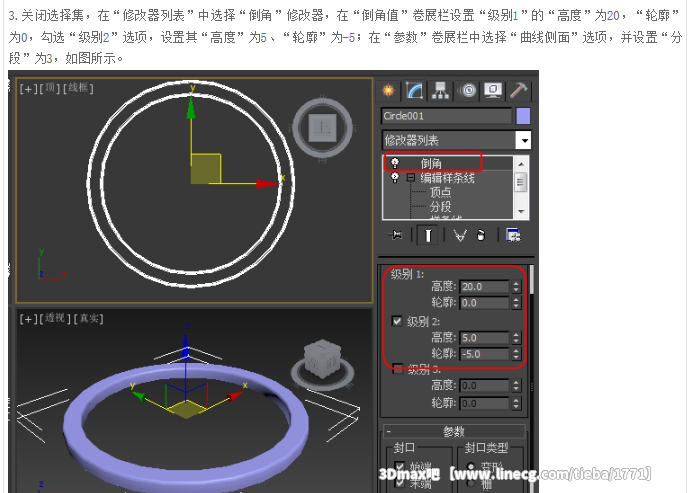Click the 级别 2 高度 spinner arrows

point(516,338)
